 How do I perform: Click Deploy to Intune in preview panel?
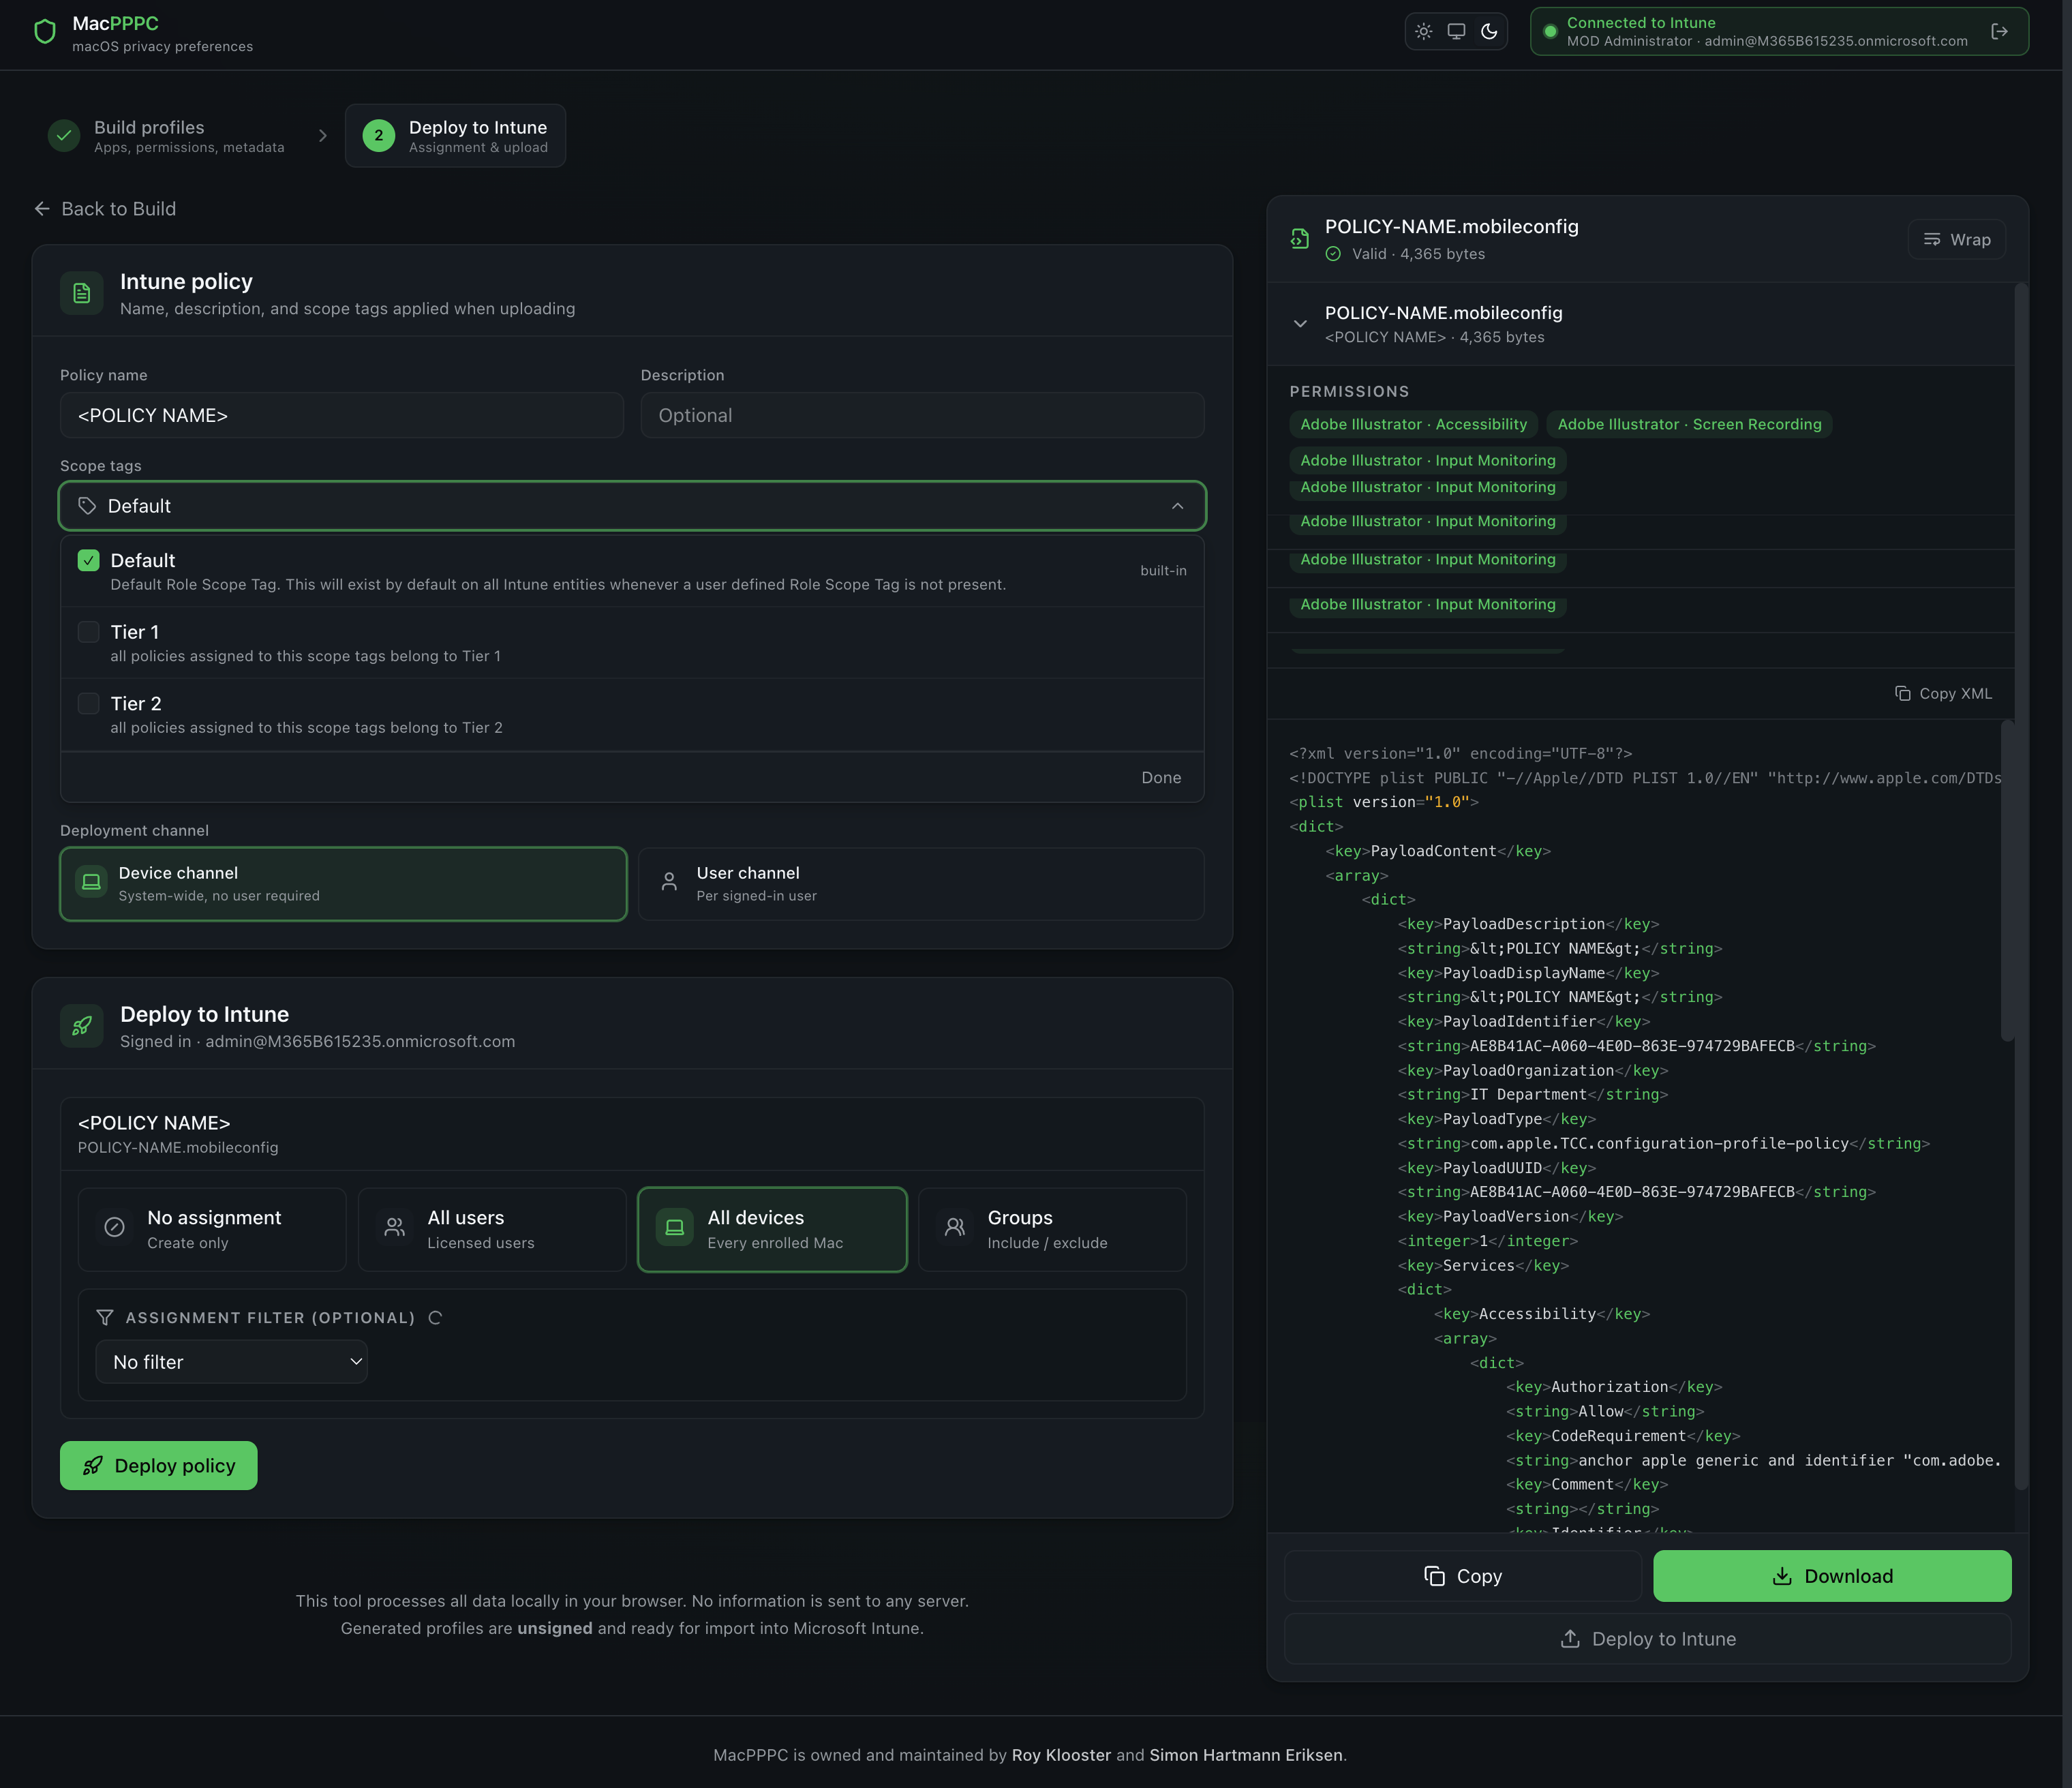1648,1639
